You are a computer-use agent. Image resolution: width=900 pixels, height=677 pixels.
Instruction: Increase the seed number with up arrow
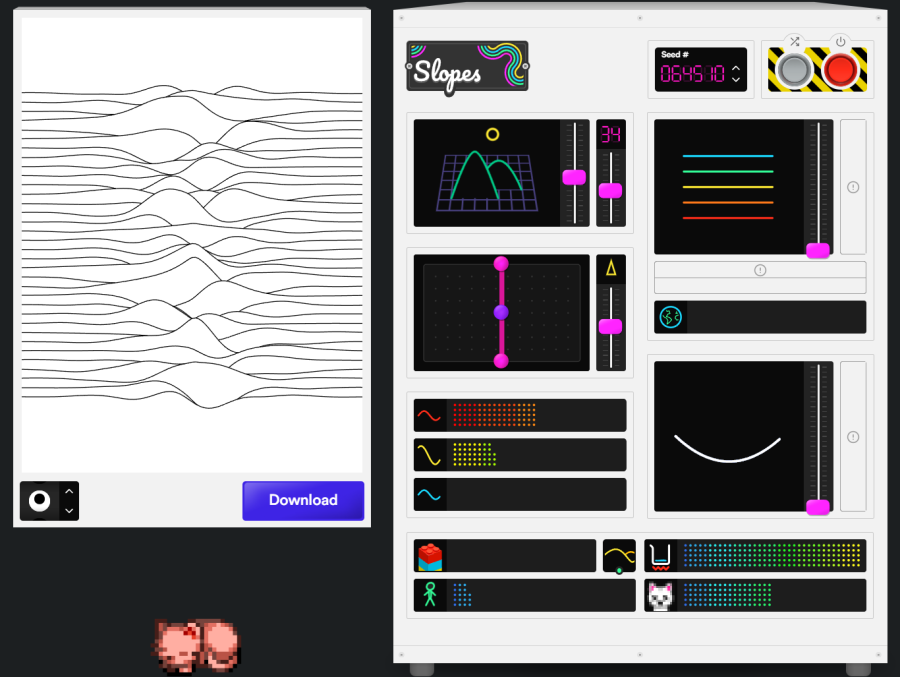click(x=736, y=68)
